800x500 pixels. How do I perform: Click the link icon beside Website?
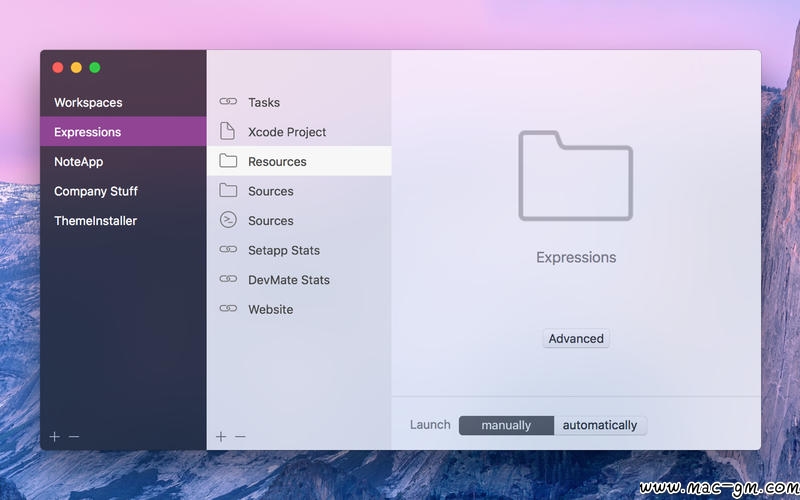pos(228,309)
